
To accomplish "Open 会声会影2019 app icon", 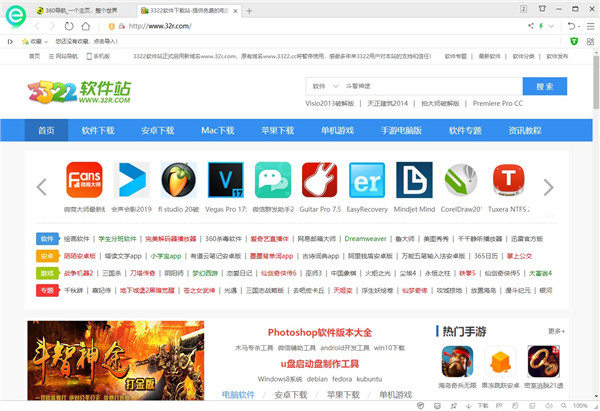I will 132,179.
